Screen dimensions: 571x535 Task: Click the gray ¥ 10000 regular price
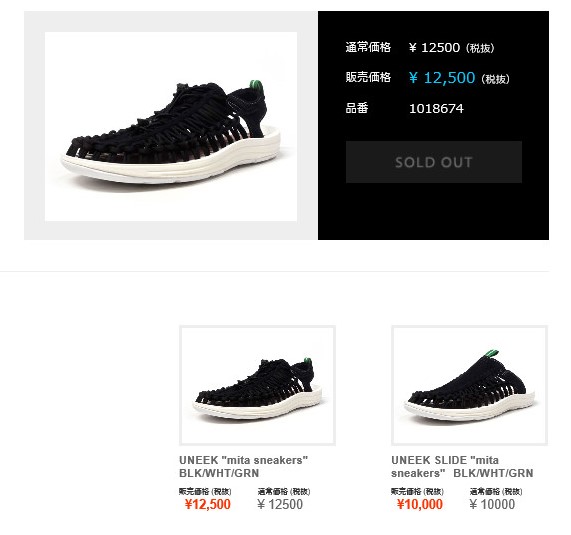coord(492,504)
